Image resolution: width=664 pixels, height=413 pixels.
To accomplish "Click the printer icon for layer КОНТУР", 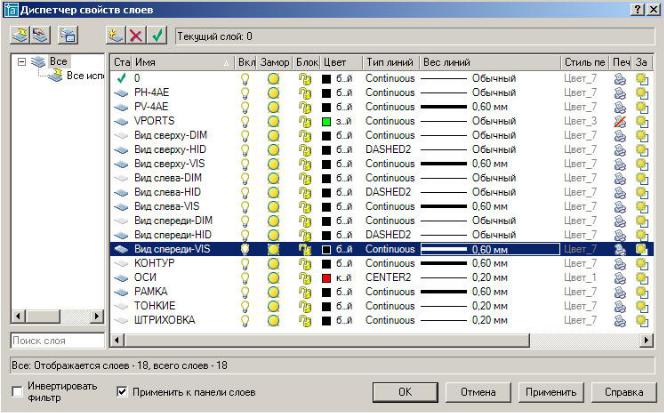I will pos(620,263).
